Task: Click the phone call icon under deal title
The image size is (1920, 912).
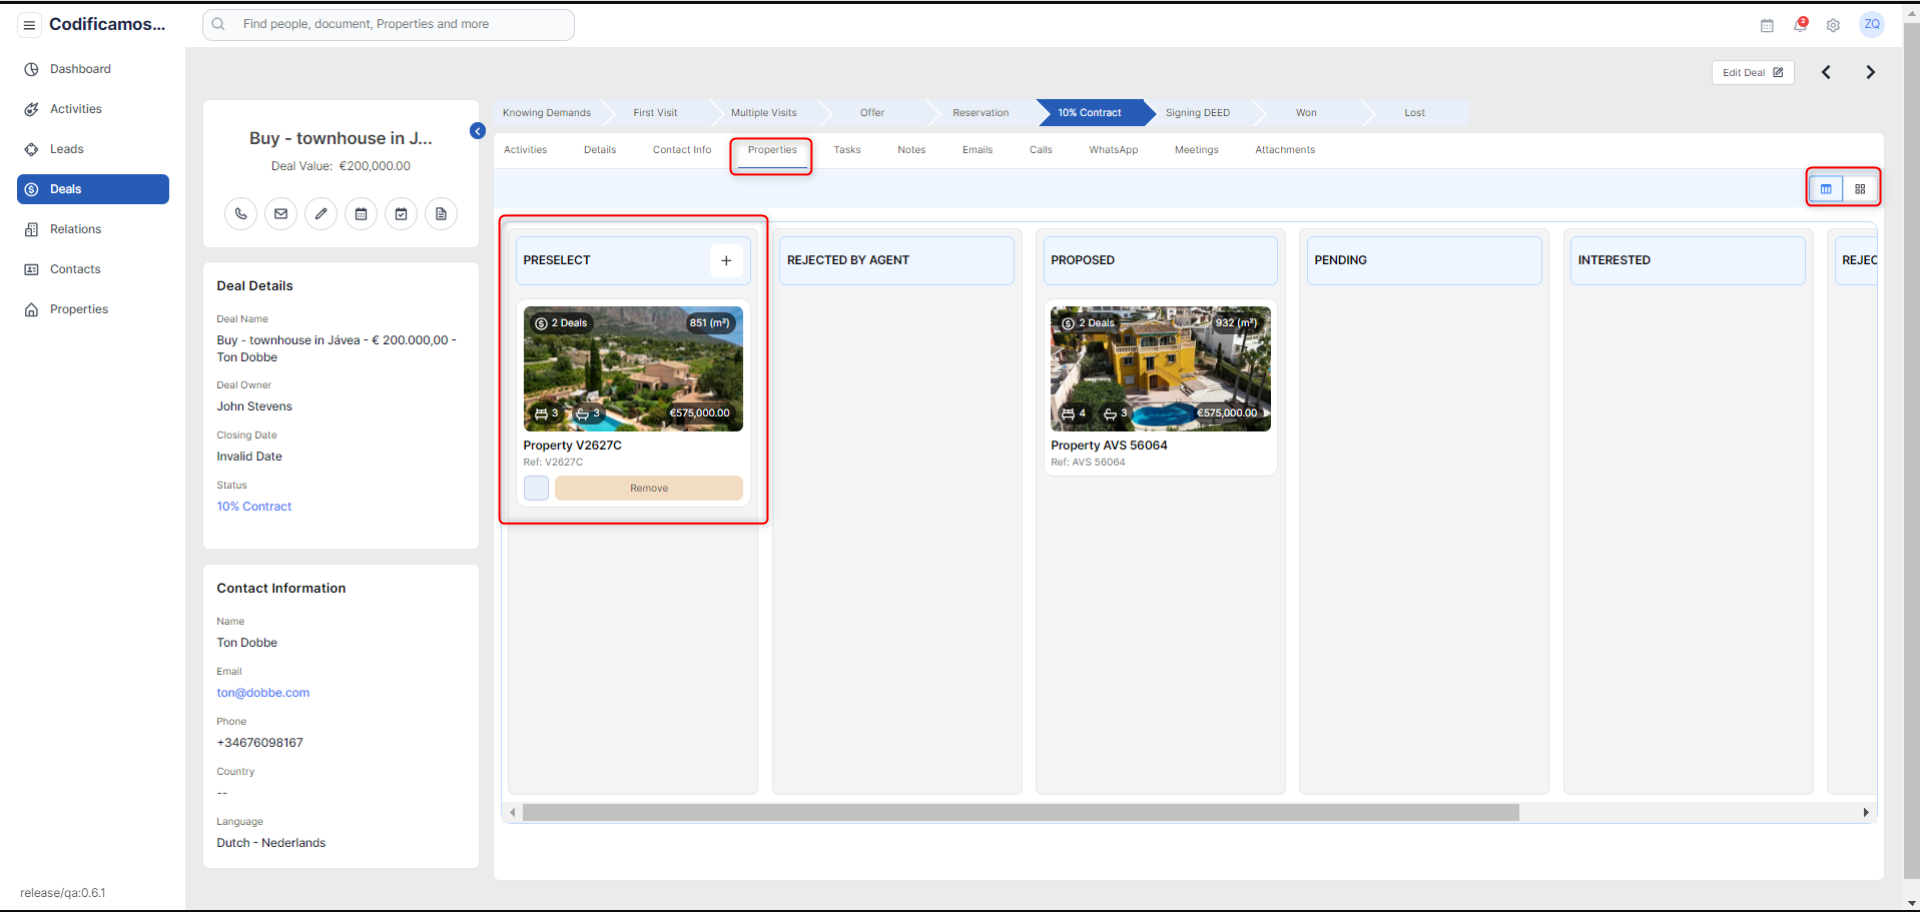Action: point(241,214)
